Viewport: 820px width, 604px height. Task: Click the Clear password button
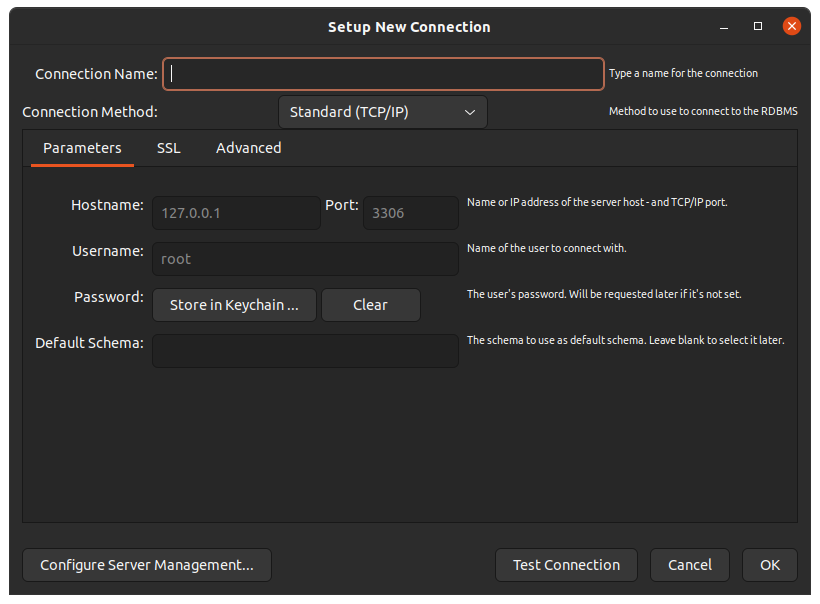pyautogui.click(x=370, y=305)
